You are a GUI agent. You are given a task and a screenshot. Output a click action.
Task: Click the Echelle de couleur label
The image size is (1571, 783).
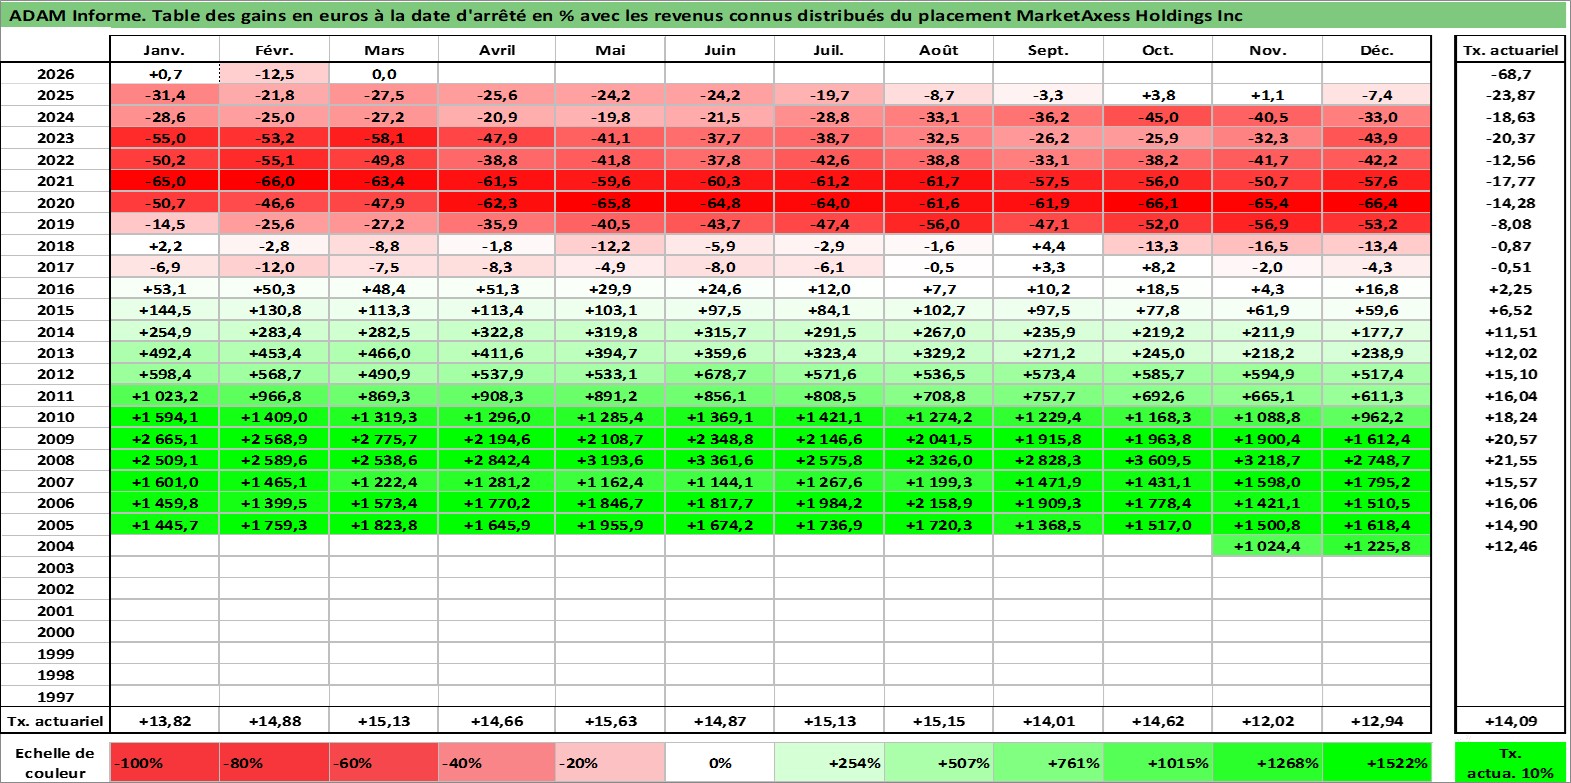pos(55,762)
